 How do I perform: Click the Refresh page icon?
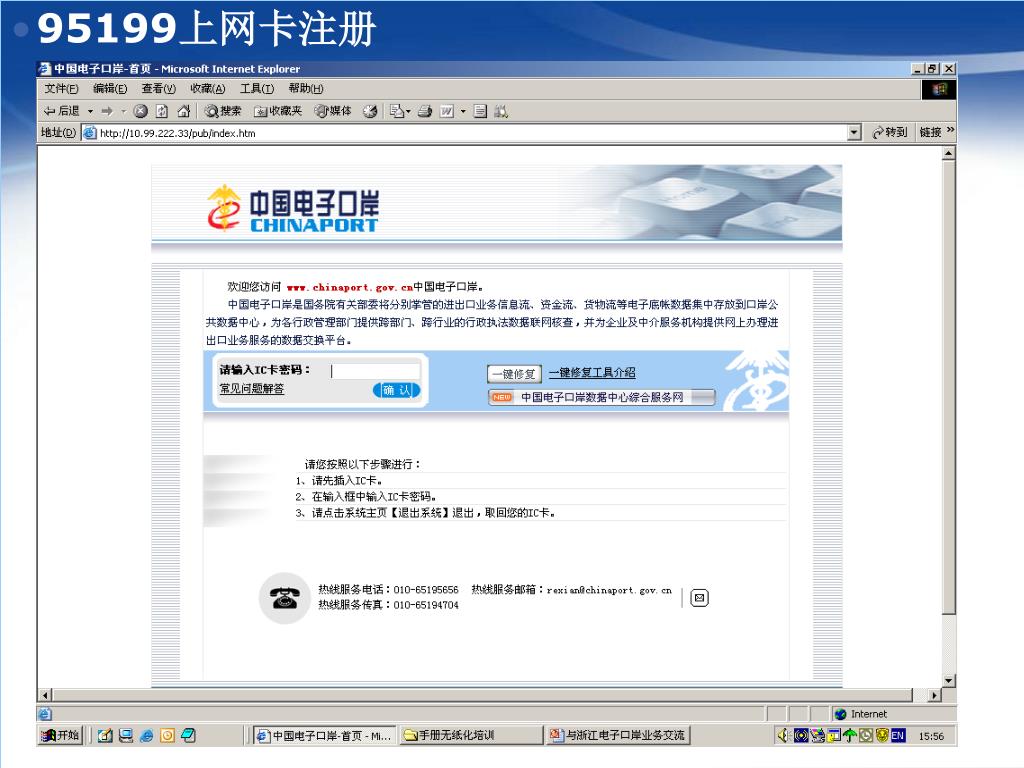(x=162, y=112)
